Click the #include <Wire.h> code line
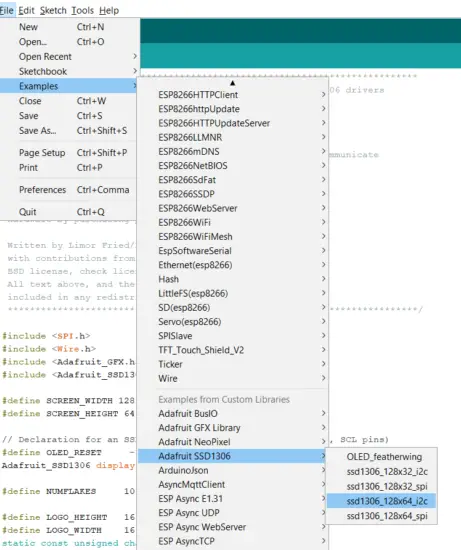This screenshot has height=550, width=461. tap(49, 349)
